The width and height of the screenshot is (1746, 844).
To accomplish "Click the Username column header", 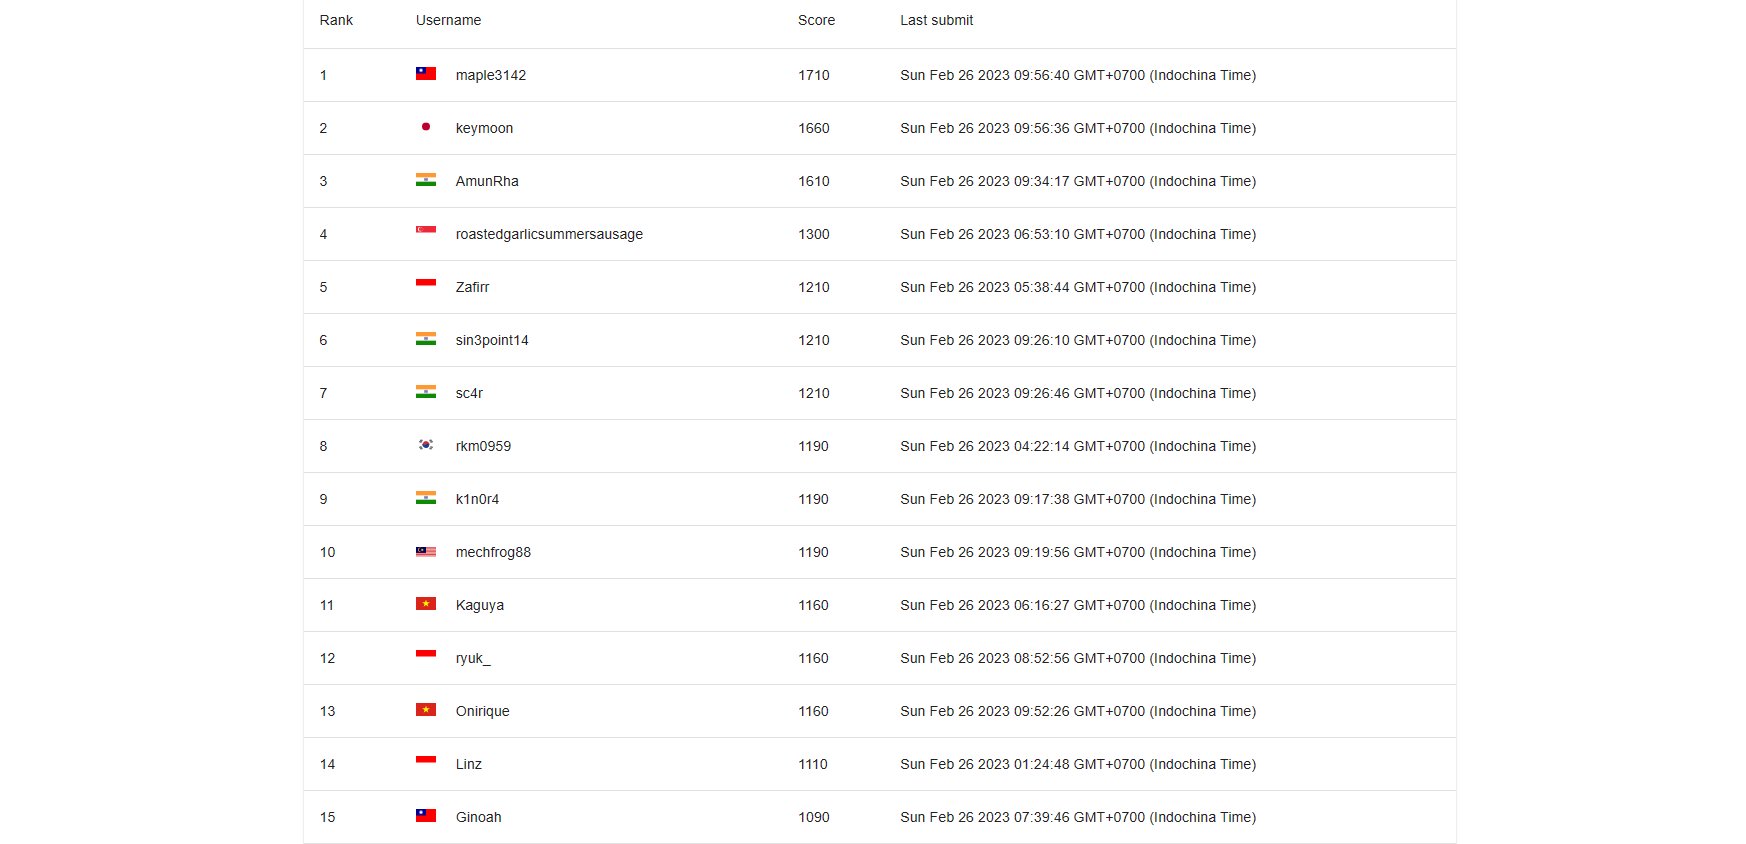I will (448, 20).
